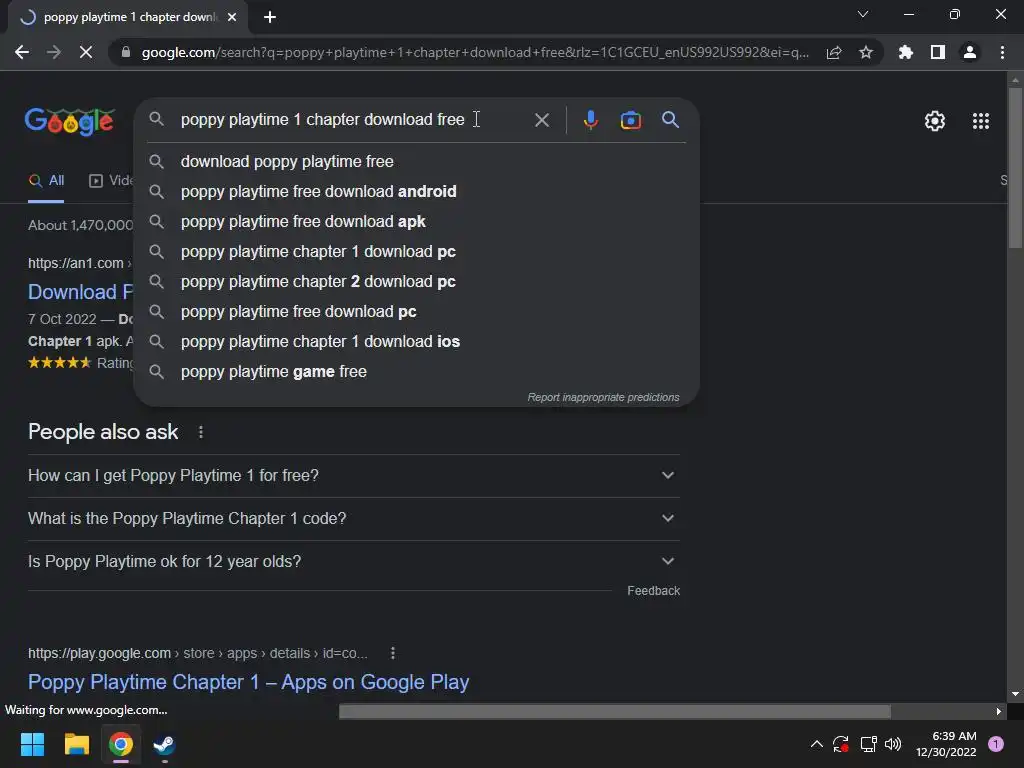Open the 'Download P' an1.com result title
Viewport: 1024px width, 768px height.
coord(80,292)
